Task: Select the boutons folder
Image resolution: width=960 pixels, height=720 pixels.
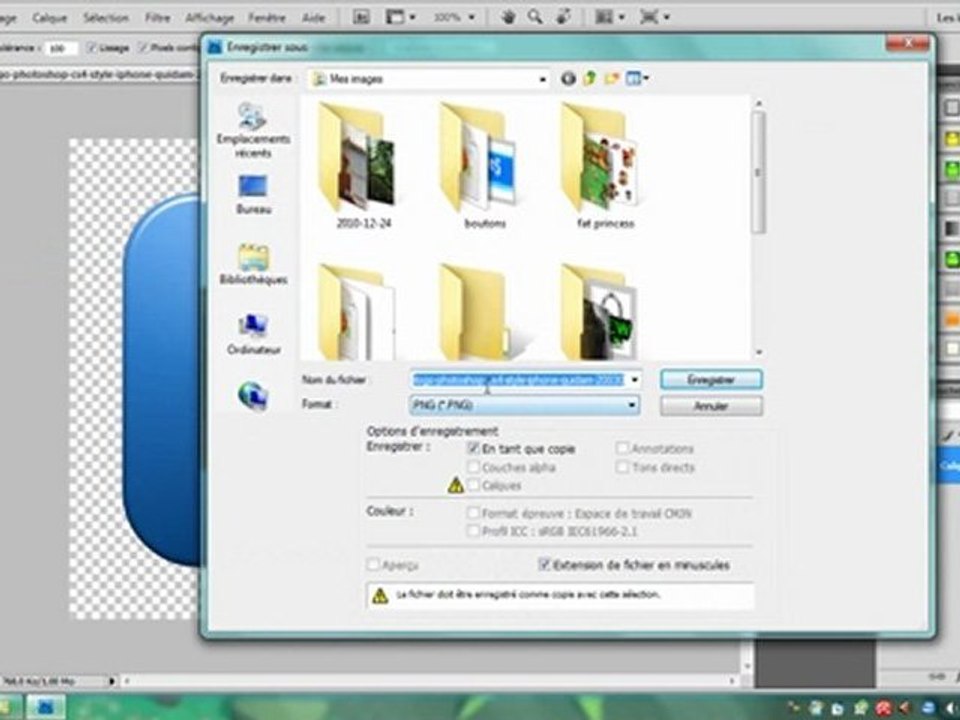Action: tap(484, 165)
